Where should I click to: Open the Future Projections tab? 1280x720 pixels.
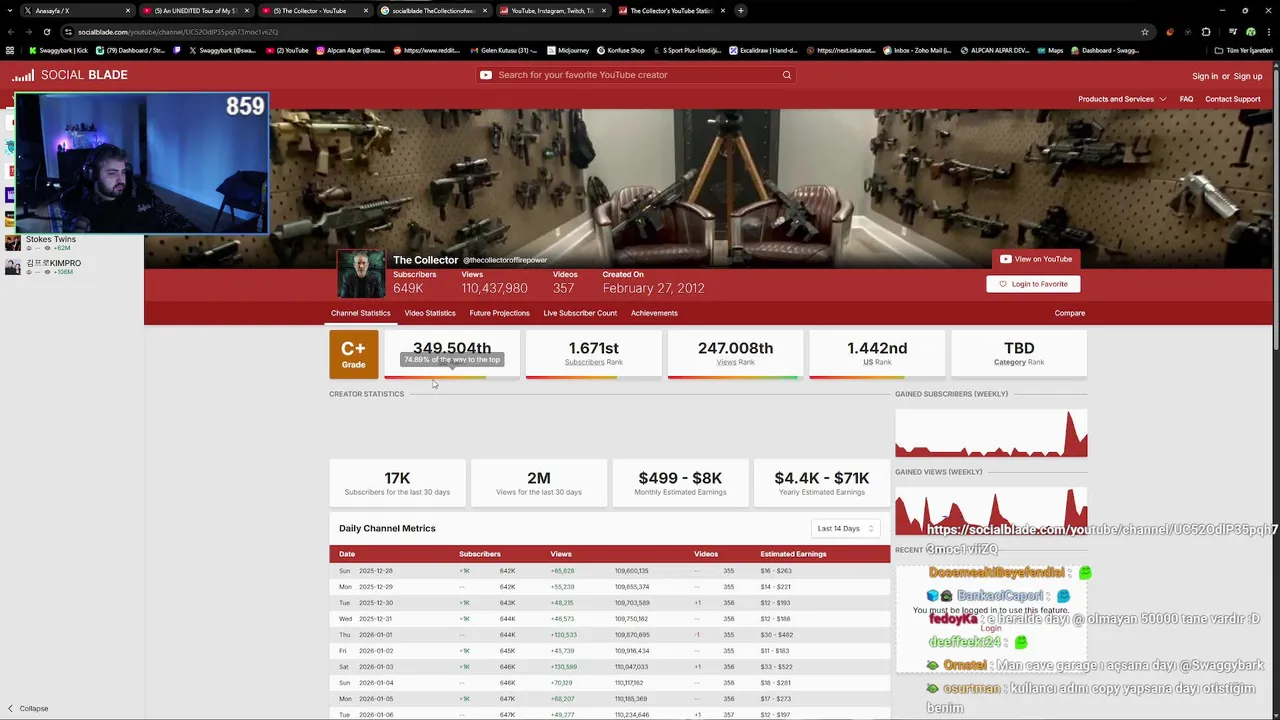tap(499, 313)
